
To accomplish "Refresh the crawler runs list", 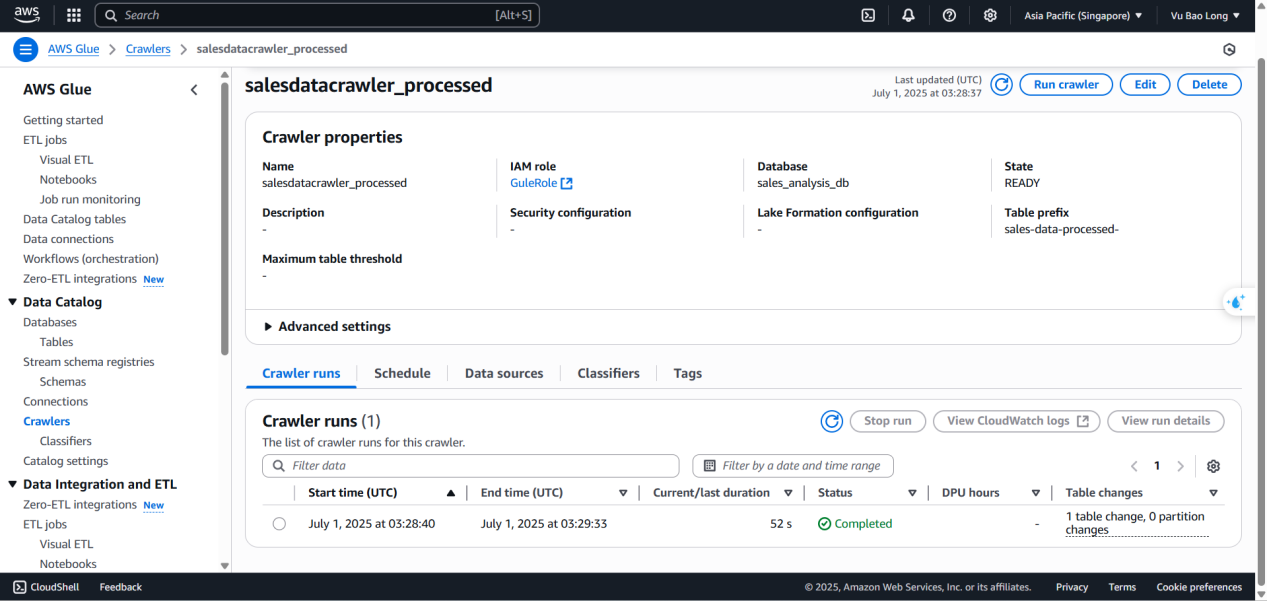I will point(831,421).
